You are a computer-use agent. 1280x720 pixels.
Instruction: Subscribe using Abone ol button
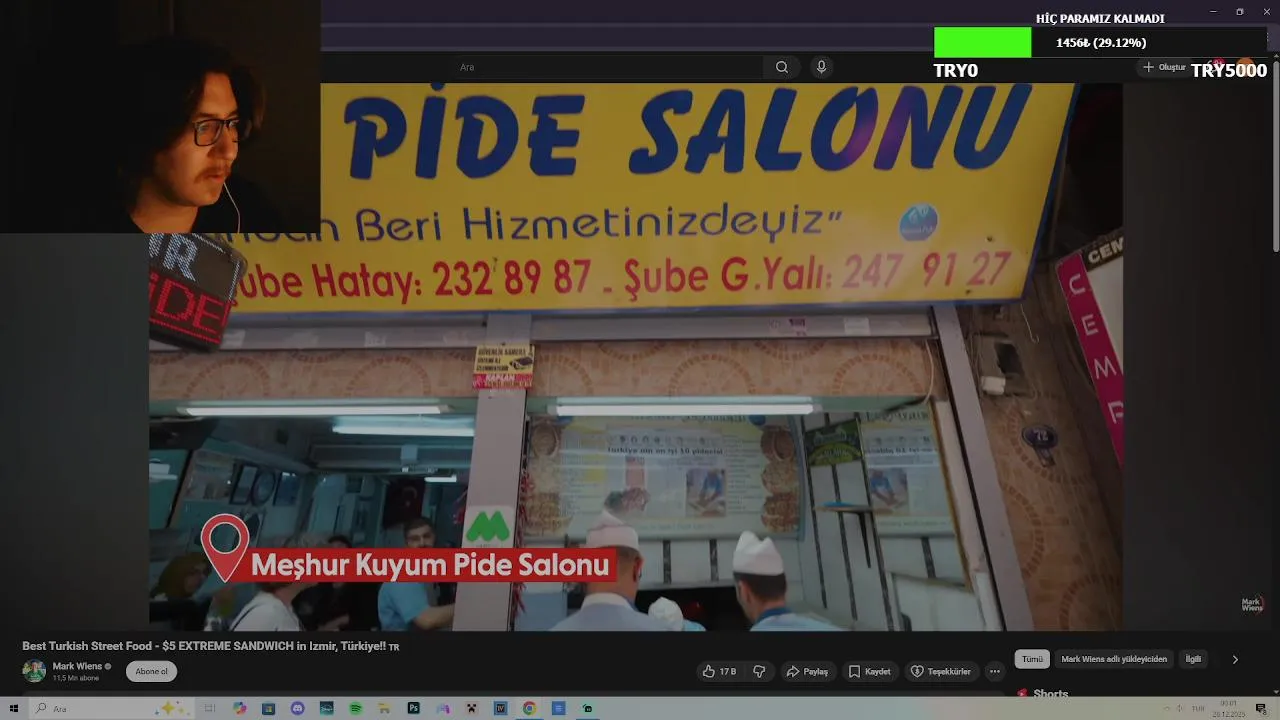coord(152,671)
